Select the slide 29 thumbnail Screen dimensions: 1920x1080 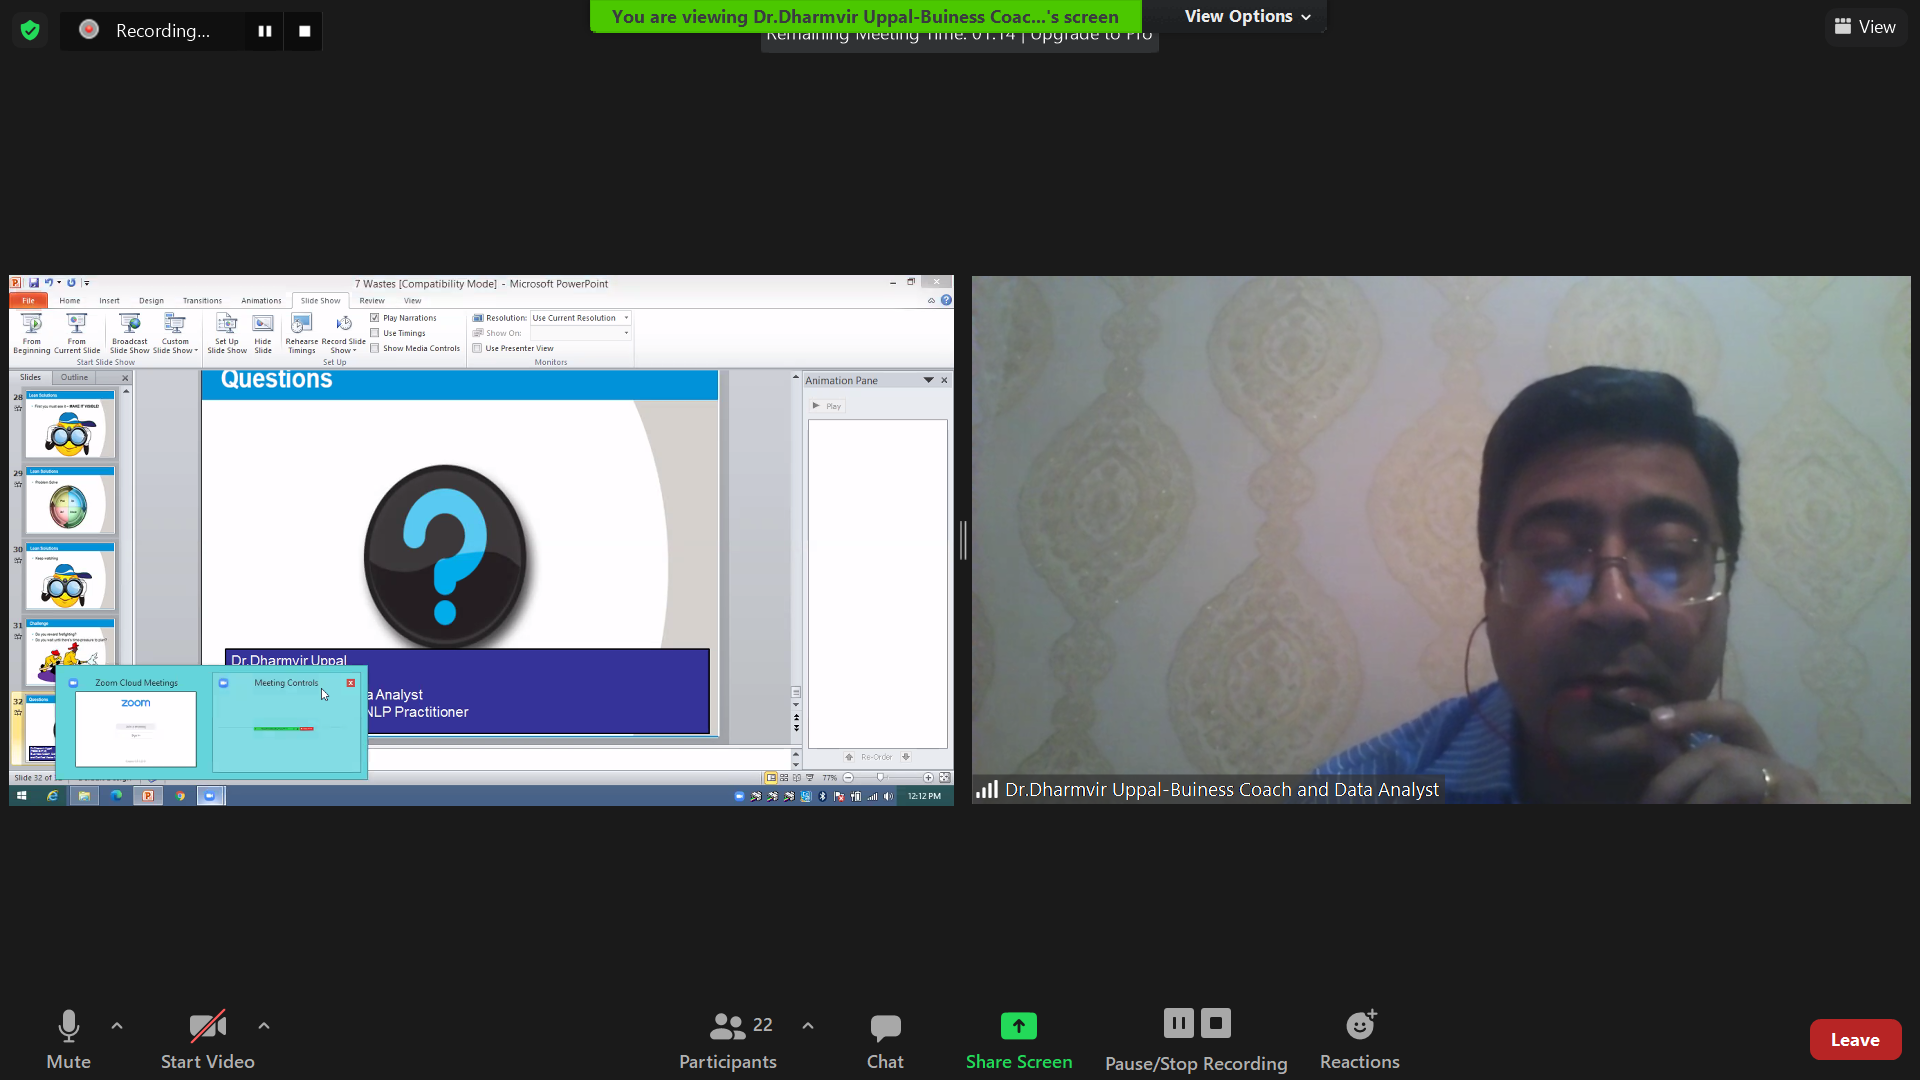[x=70, y=501]
